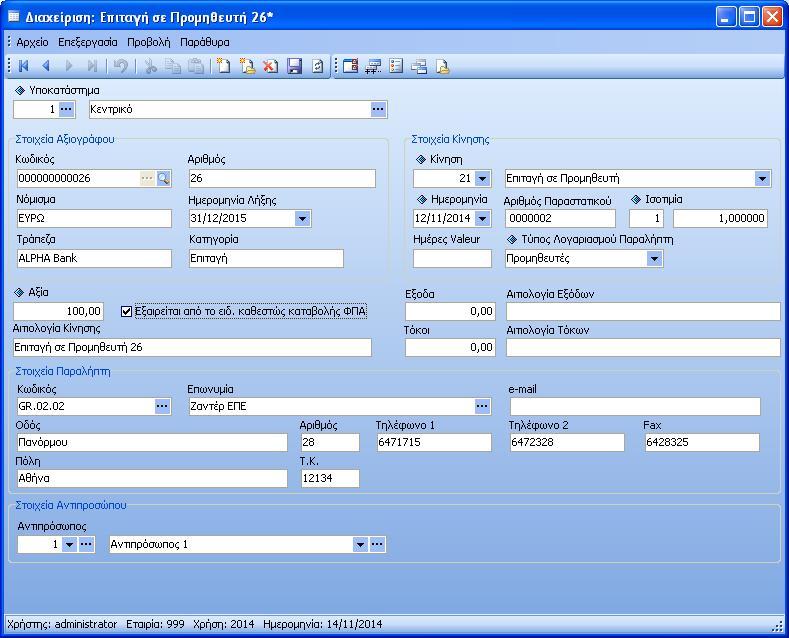Viewport: 789px width, 638px height.
Task: Click the exchange rate field 1,000000
Action: 721,218
